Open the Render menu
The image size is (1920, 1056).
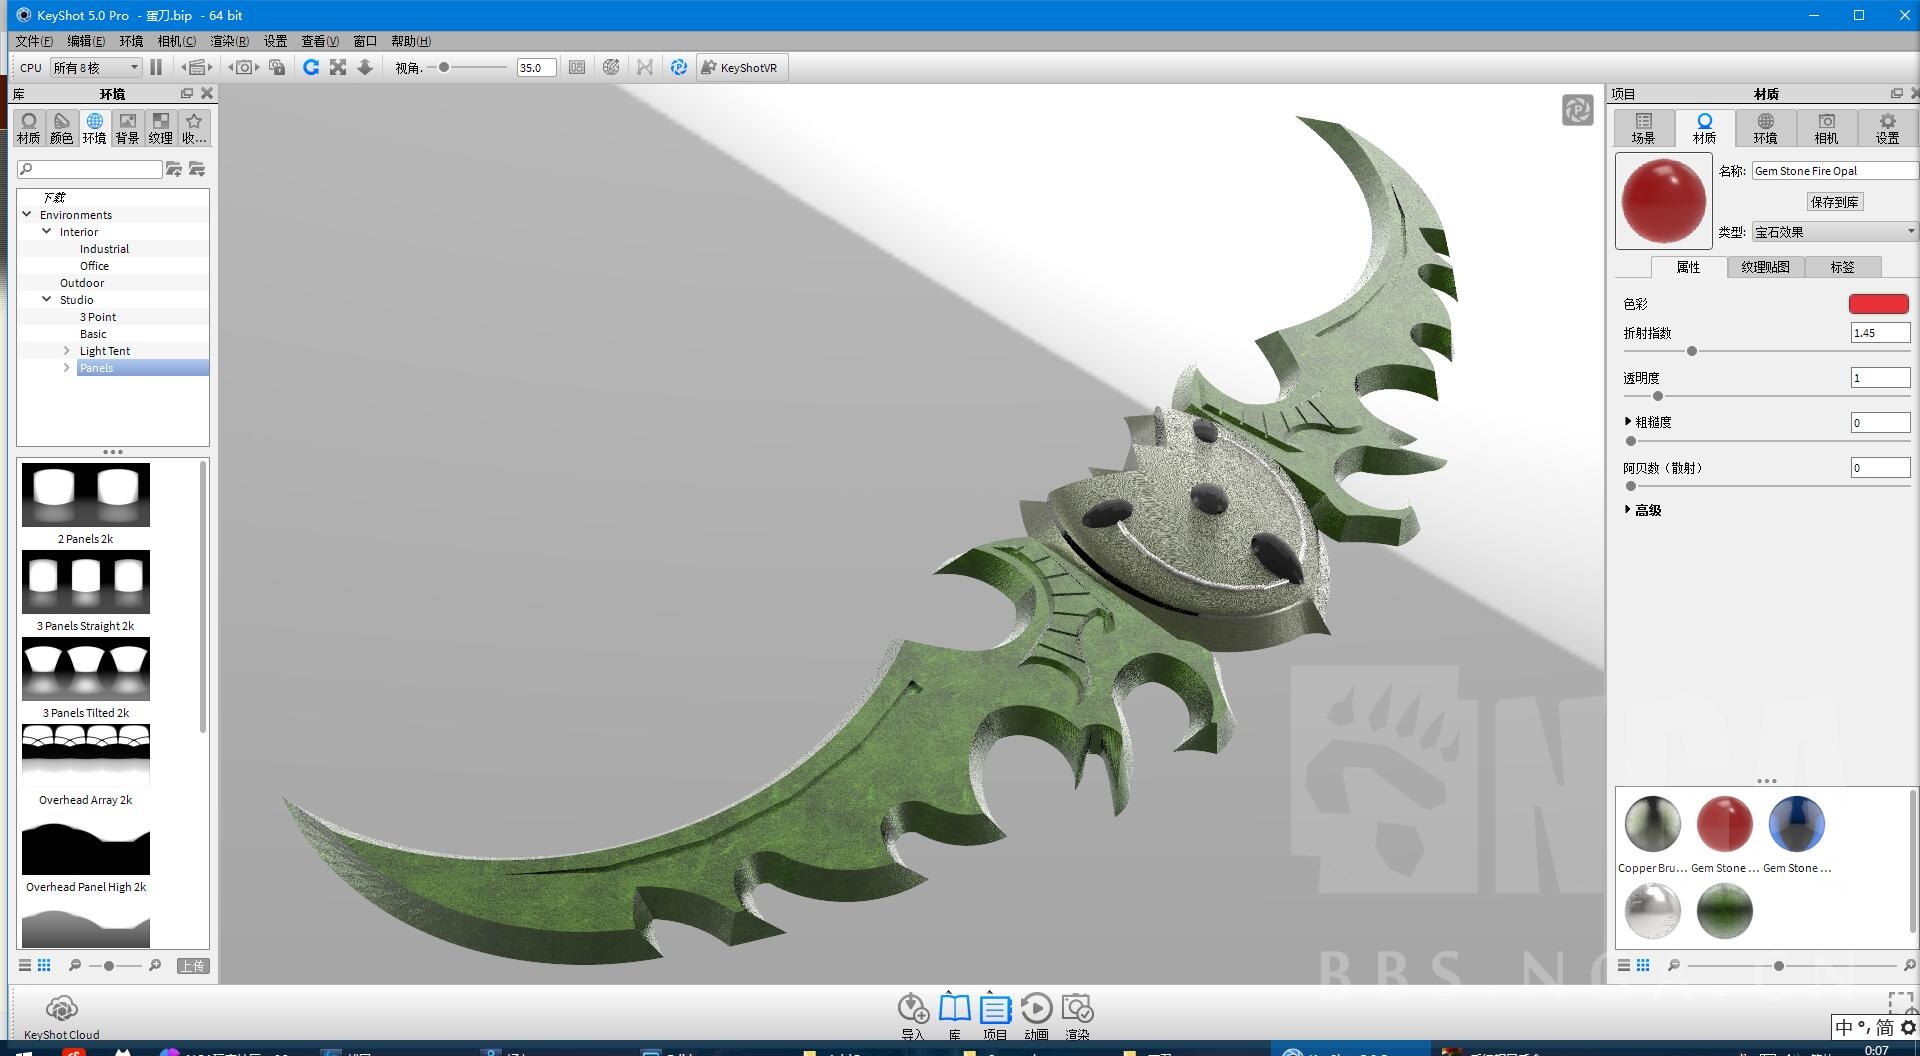pyautogui.click(x=229, y=41)
